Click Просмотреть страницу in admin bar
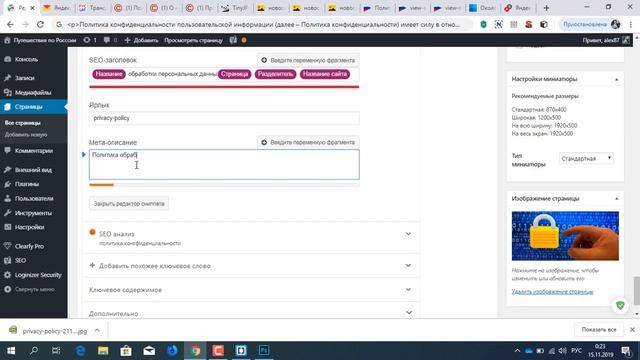Image resolution: width=640 pixels, height=360 pixels. 193,40
